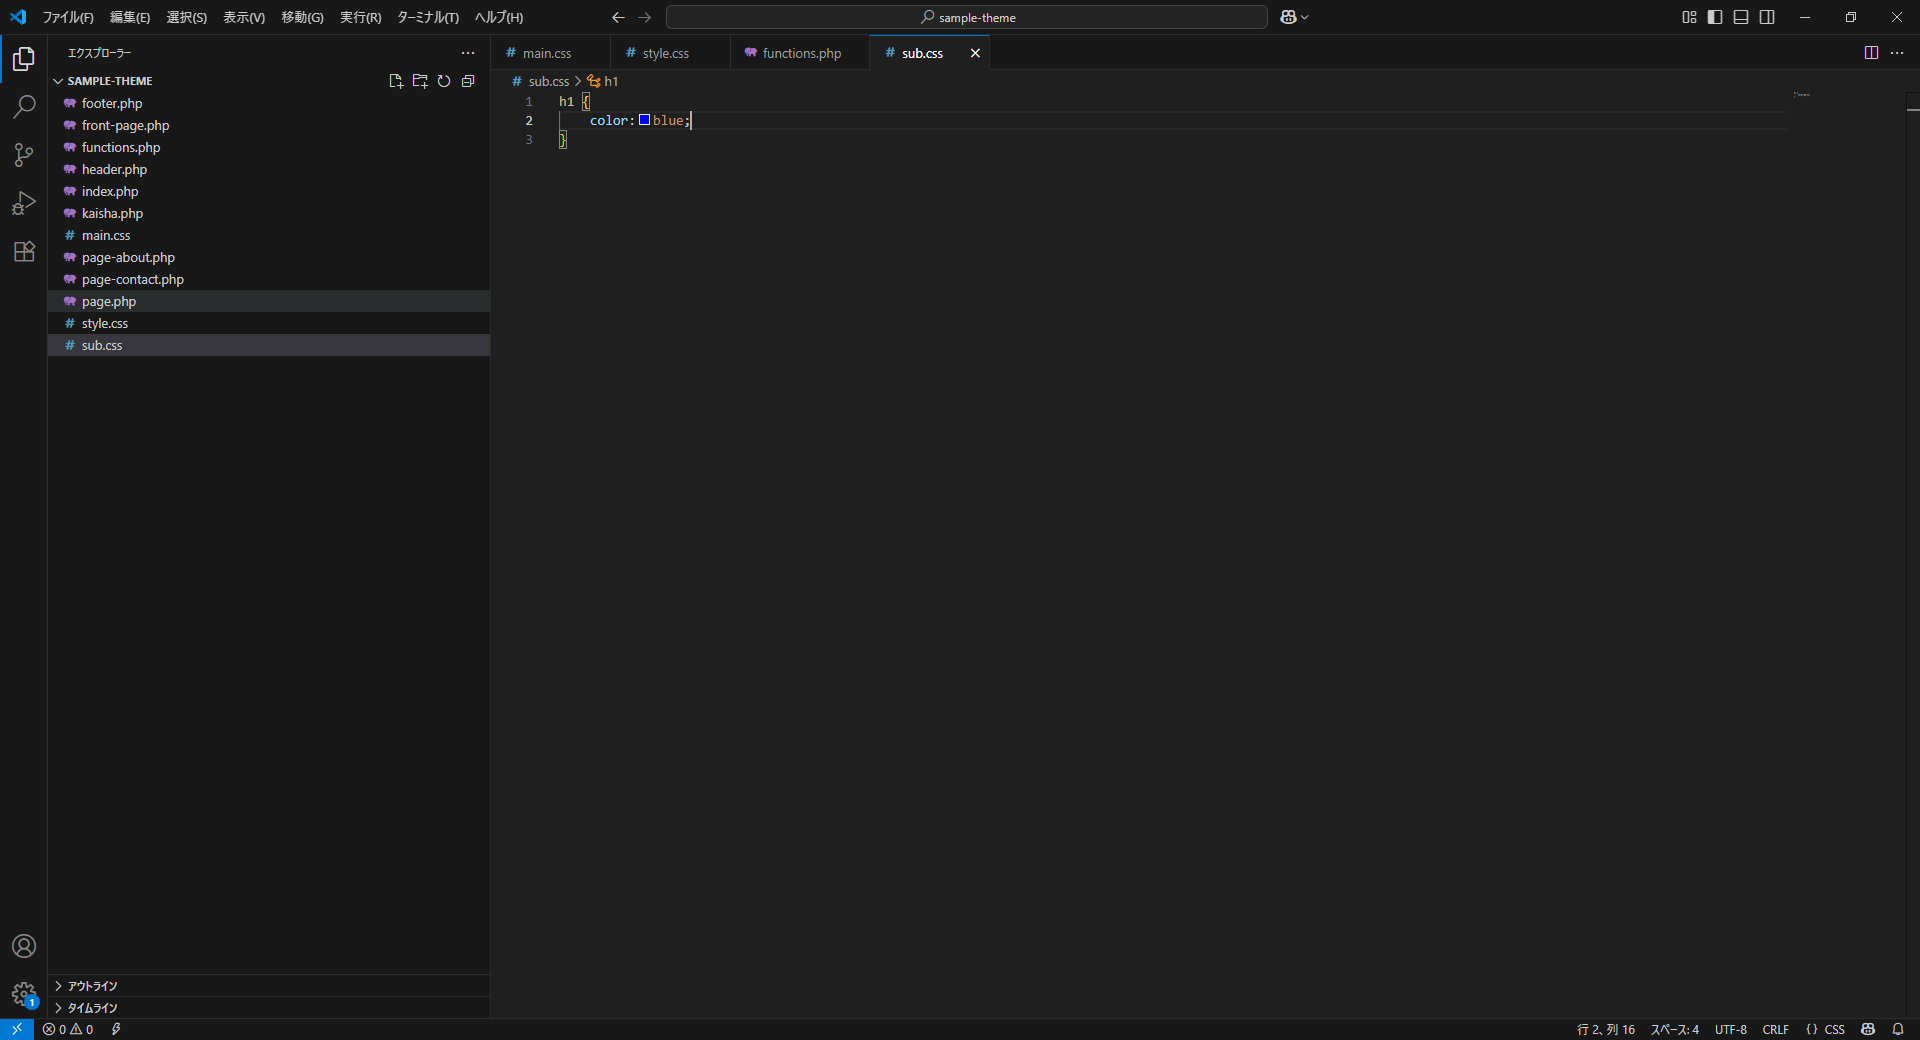This screenshot has height=1040, width=1920.
Task: Switch to the style.css tab
Action: click(x=670, y=53)
